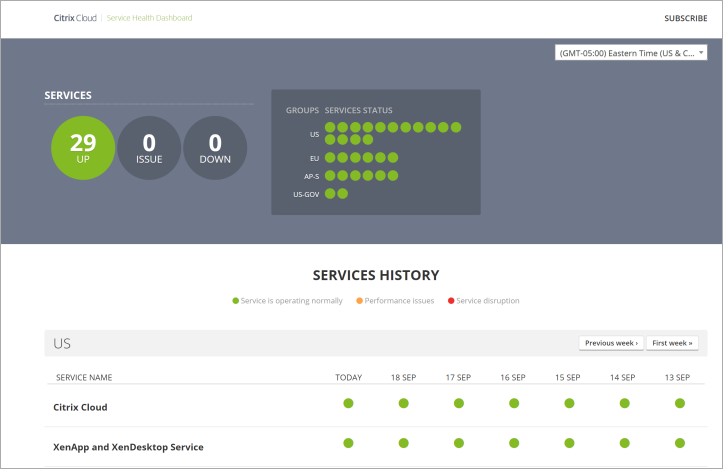Open the Citrix Cloud logo link

point(75,18)
